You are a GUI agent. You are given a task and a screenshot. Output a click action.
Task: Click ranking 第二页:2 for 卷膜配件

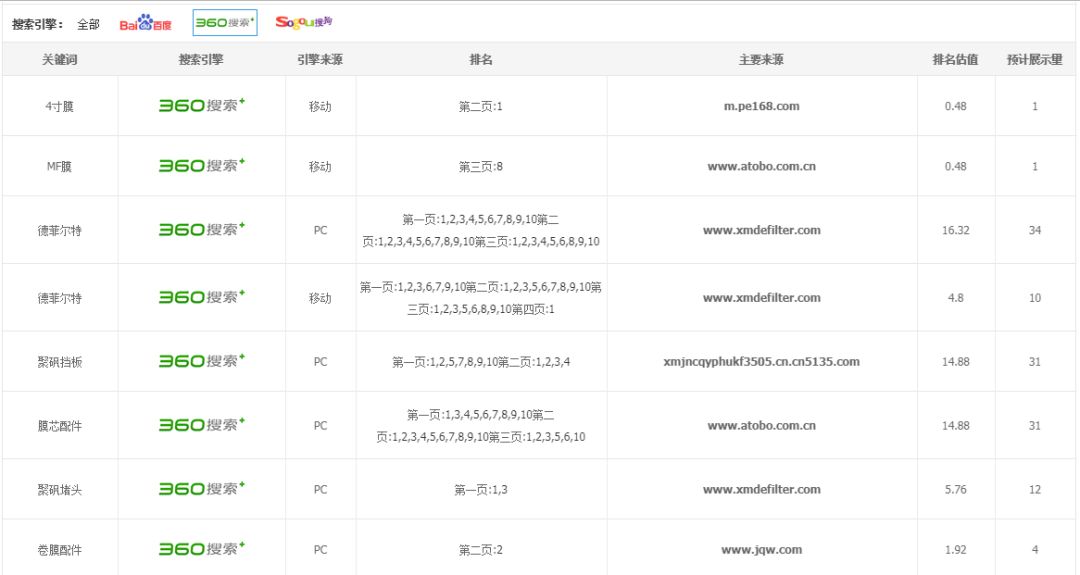pyautogui.click(x=481, y=550)
